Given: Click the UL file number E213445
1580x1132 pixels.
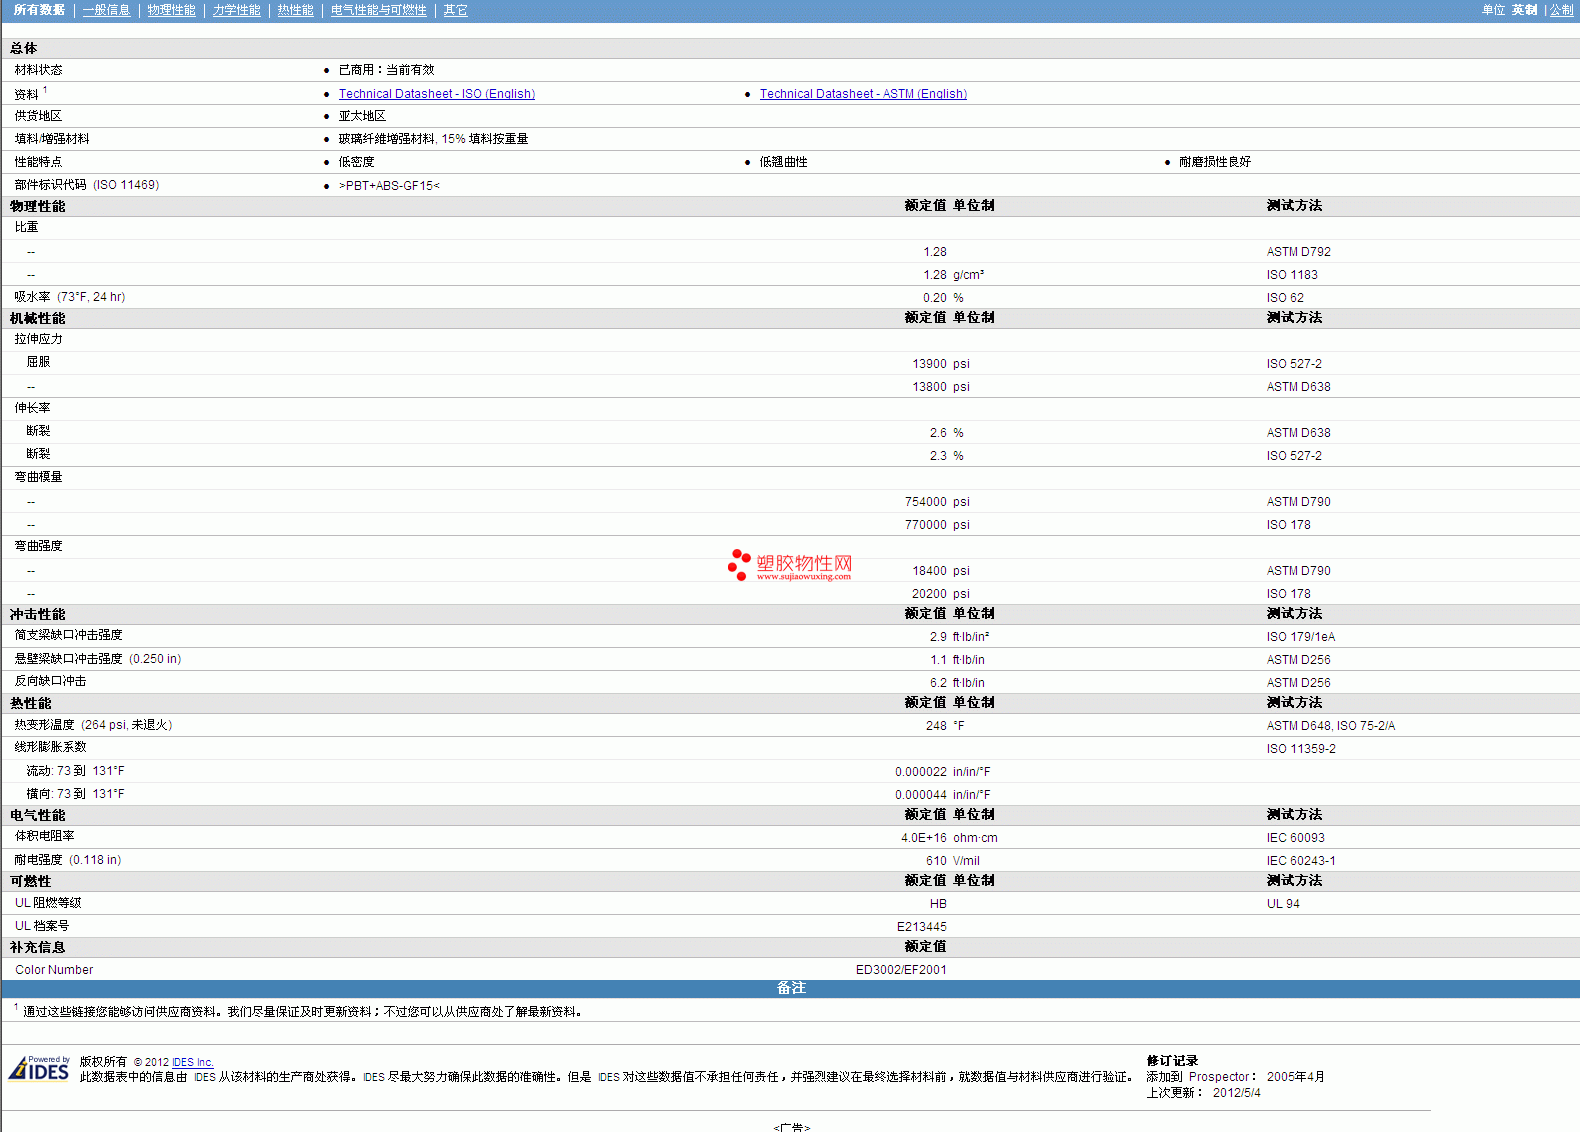Looking at the screenshot, I should pos(921,927).
